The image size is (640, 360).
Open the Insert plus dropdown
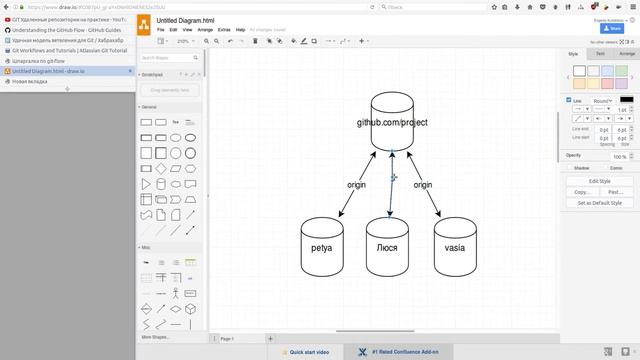(x=364, y=41)
